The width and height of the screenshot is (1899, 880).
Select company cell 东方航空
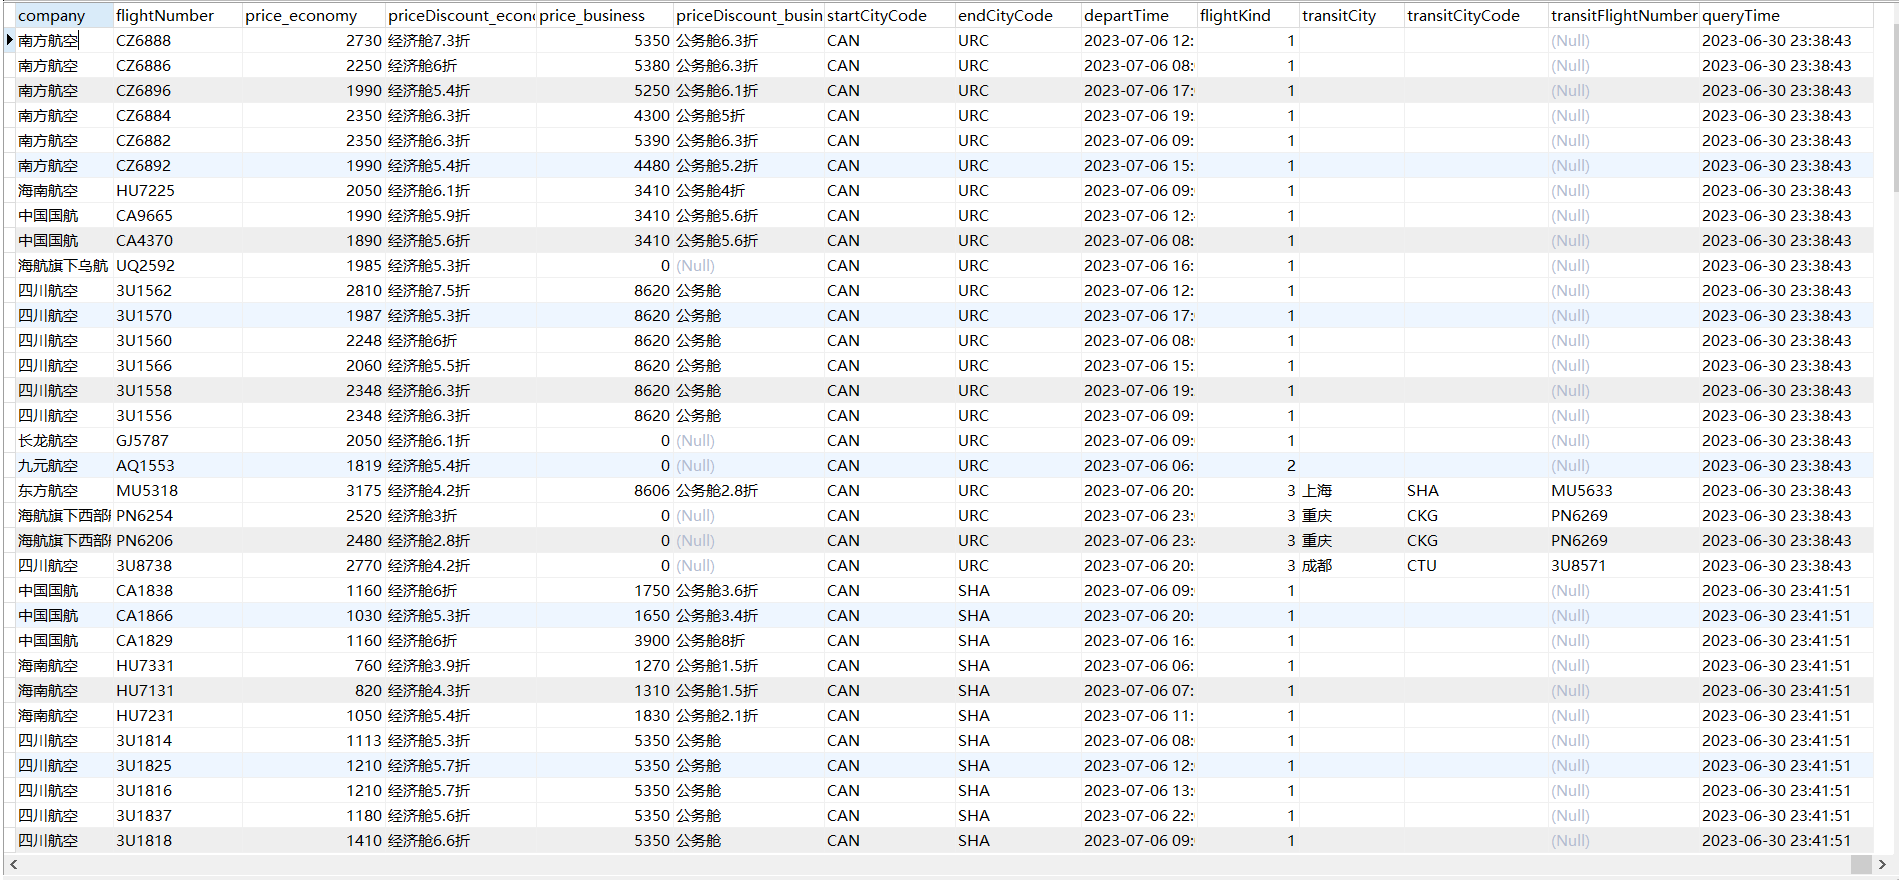(64, 490)
